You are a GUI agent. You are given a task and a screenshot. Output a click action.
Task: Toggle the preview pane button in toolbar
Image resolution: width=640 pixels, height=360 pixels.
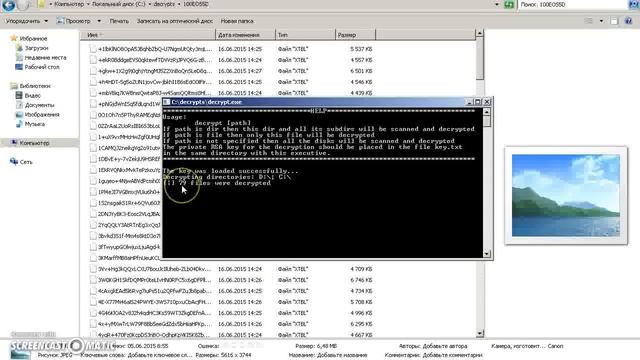click(x=614, y=21)
